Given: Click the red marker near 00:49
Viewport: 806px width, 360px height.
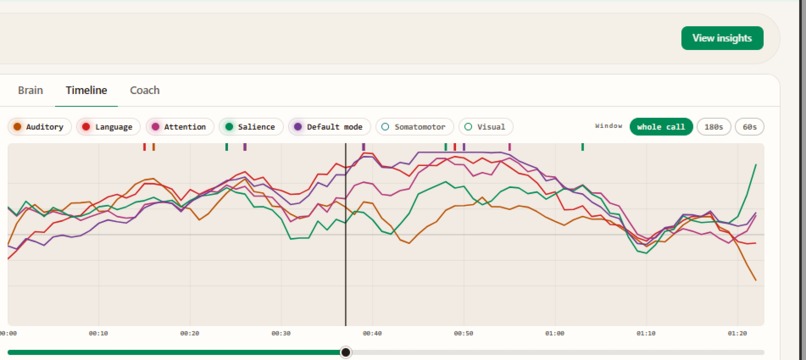Looking at the screenshot, I should 455,147.
